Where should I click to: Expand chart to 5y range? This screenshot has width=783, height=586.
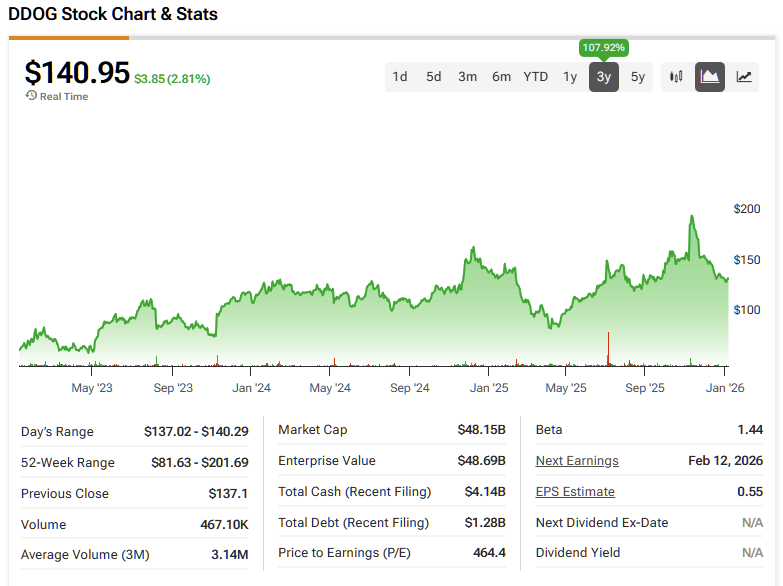pyautogui.click(x=638, y=77)
